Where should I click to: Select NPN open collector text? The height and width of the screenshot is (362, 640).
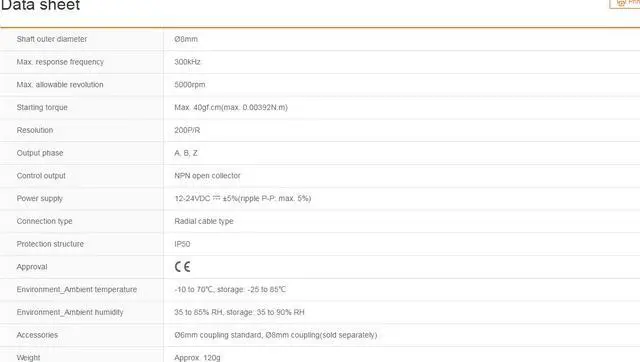[207, 175]
